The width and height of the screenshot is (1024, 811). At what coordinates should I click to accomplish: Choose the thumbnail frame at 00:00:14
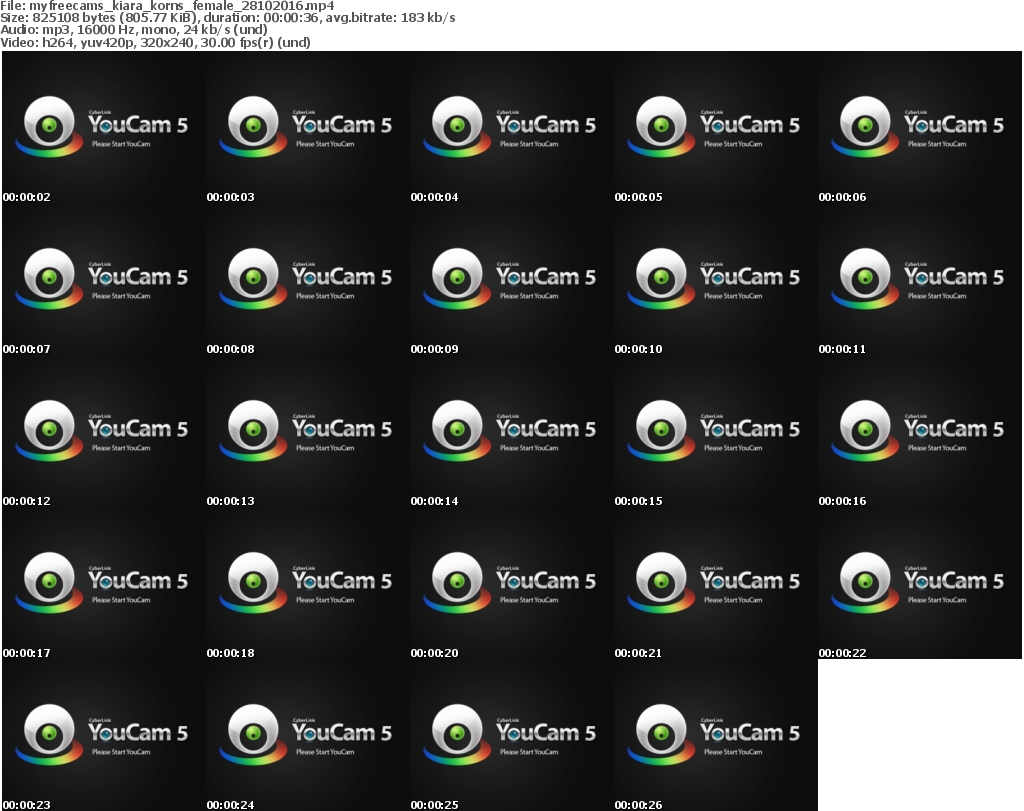point(512,432)
